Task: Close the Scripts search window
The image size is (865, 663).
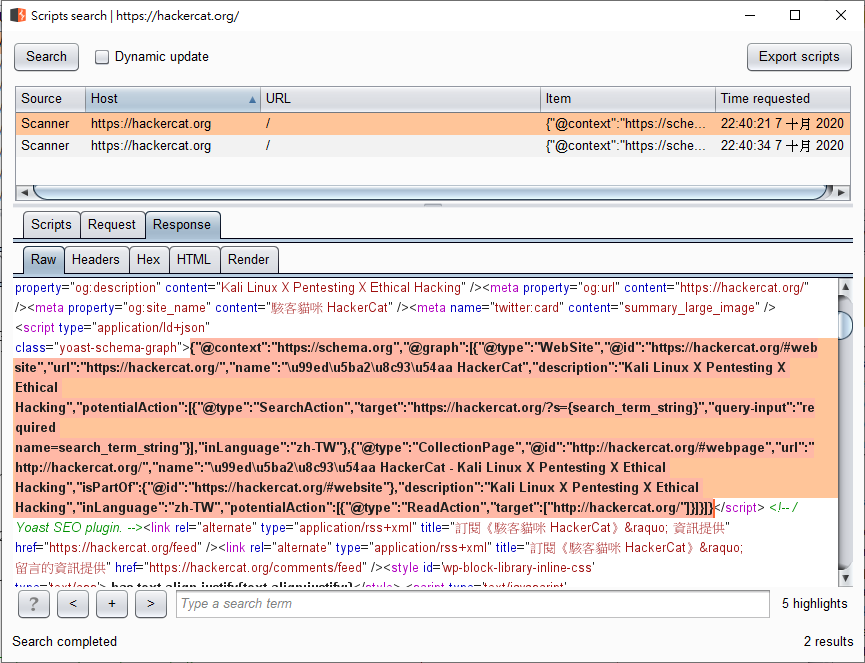Action: point(841,15)
